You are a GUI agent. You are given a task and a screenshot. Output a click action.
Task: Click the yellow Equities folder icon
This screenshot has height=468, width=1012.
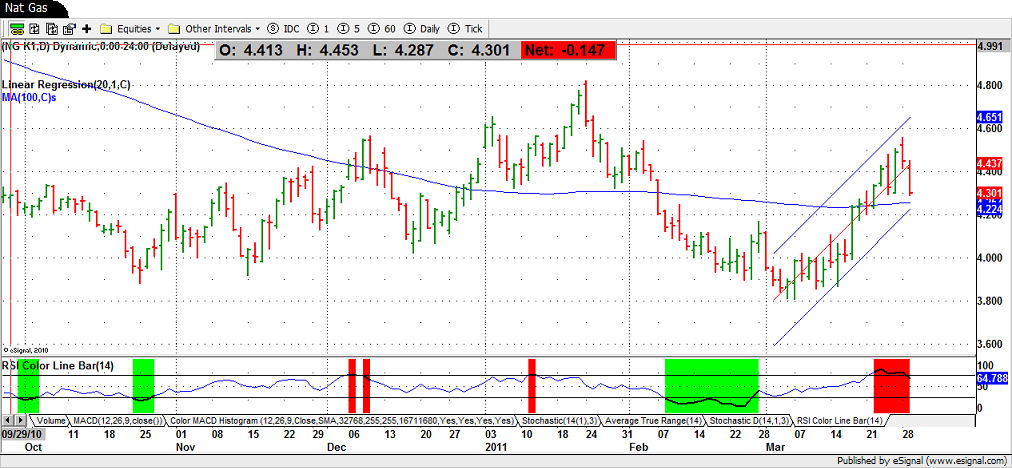coord(105,28)
